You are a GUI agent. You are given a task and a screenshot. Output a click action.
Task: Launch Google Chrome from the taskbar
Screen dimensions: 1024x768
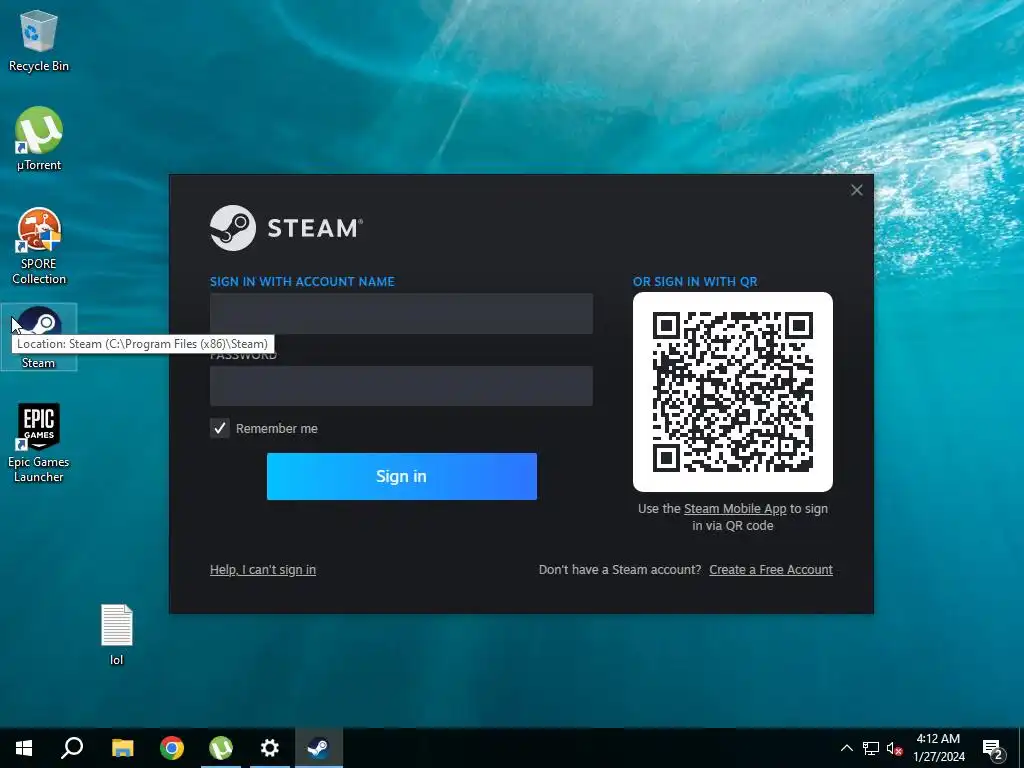[x=172, y=748]
